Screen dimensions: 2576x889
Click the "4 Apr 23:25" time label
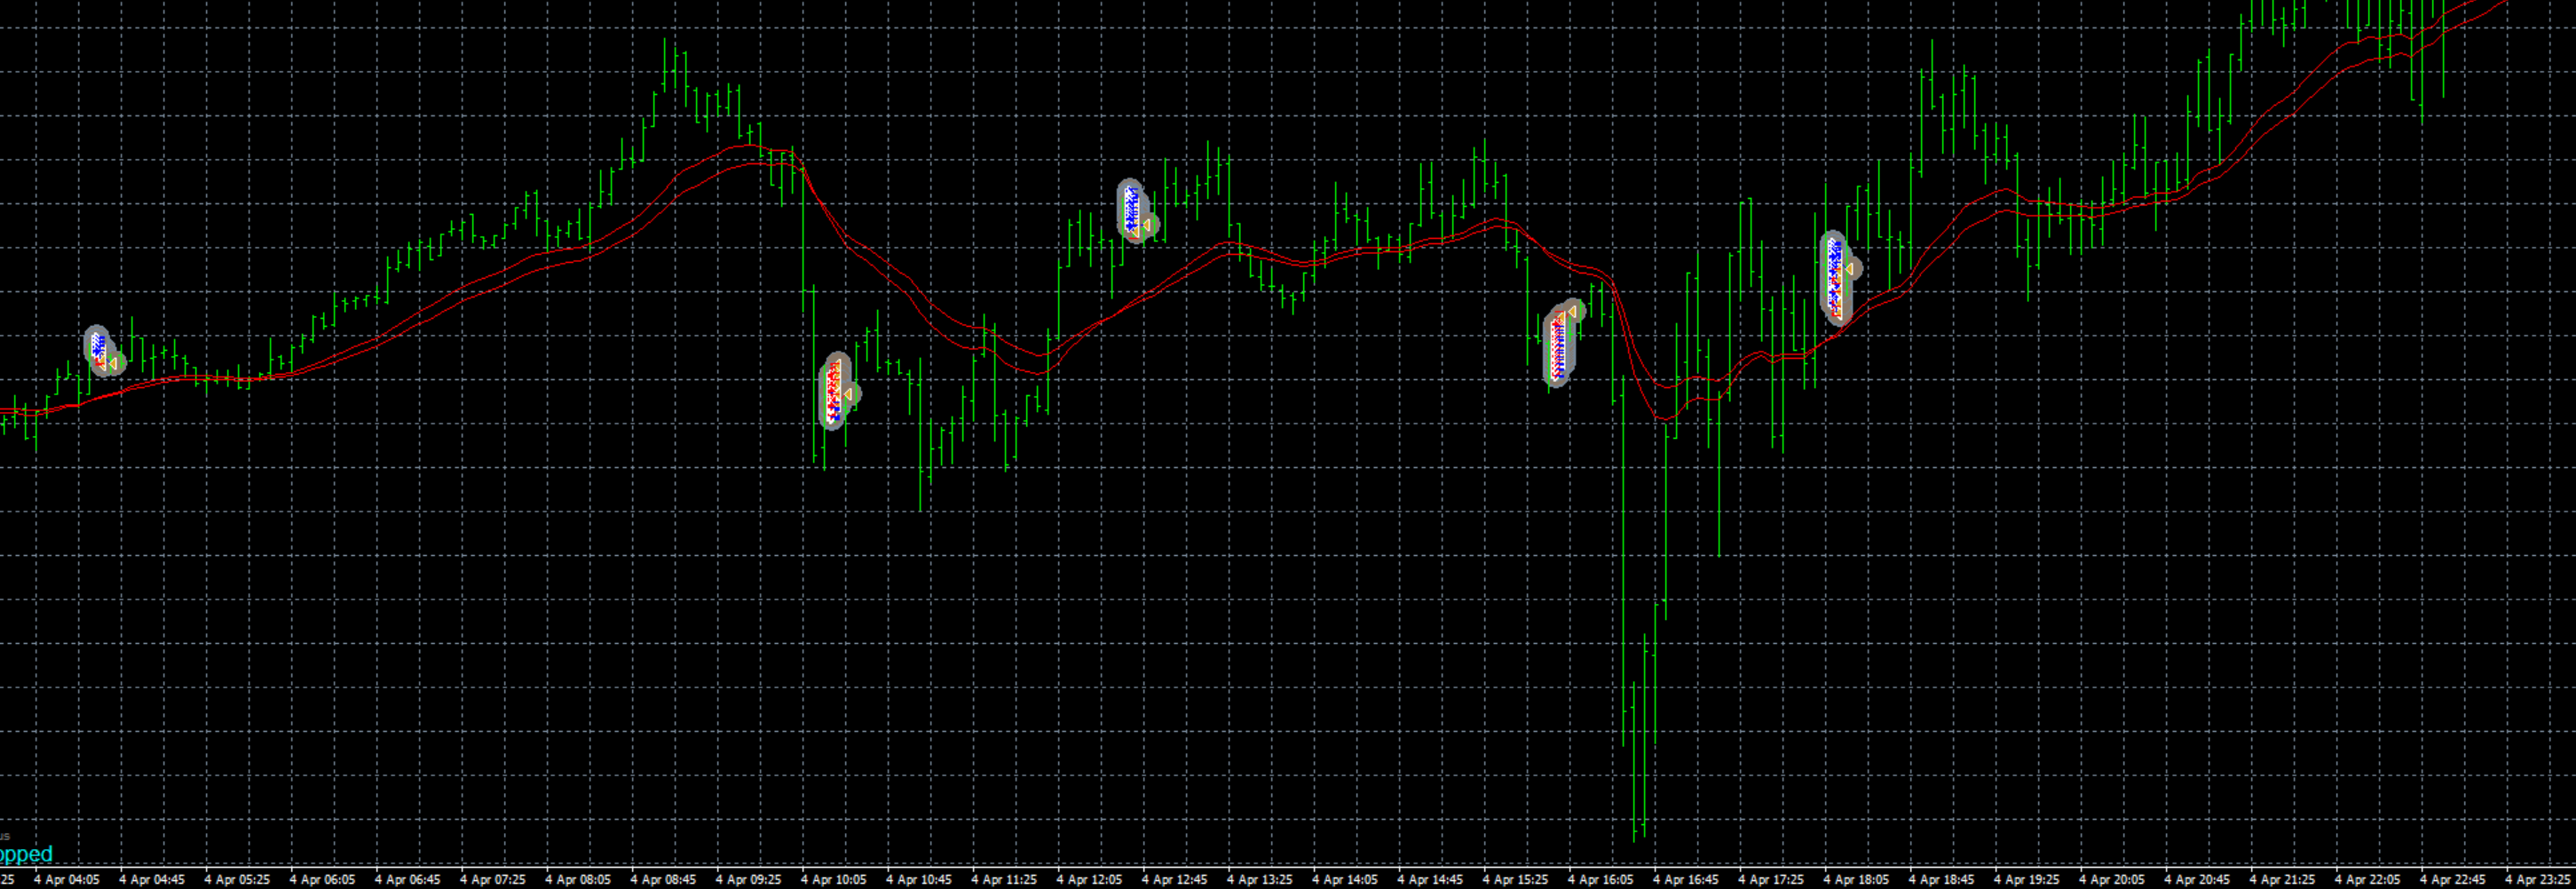pos(2537,880)
